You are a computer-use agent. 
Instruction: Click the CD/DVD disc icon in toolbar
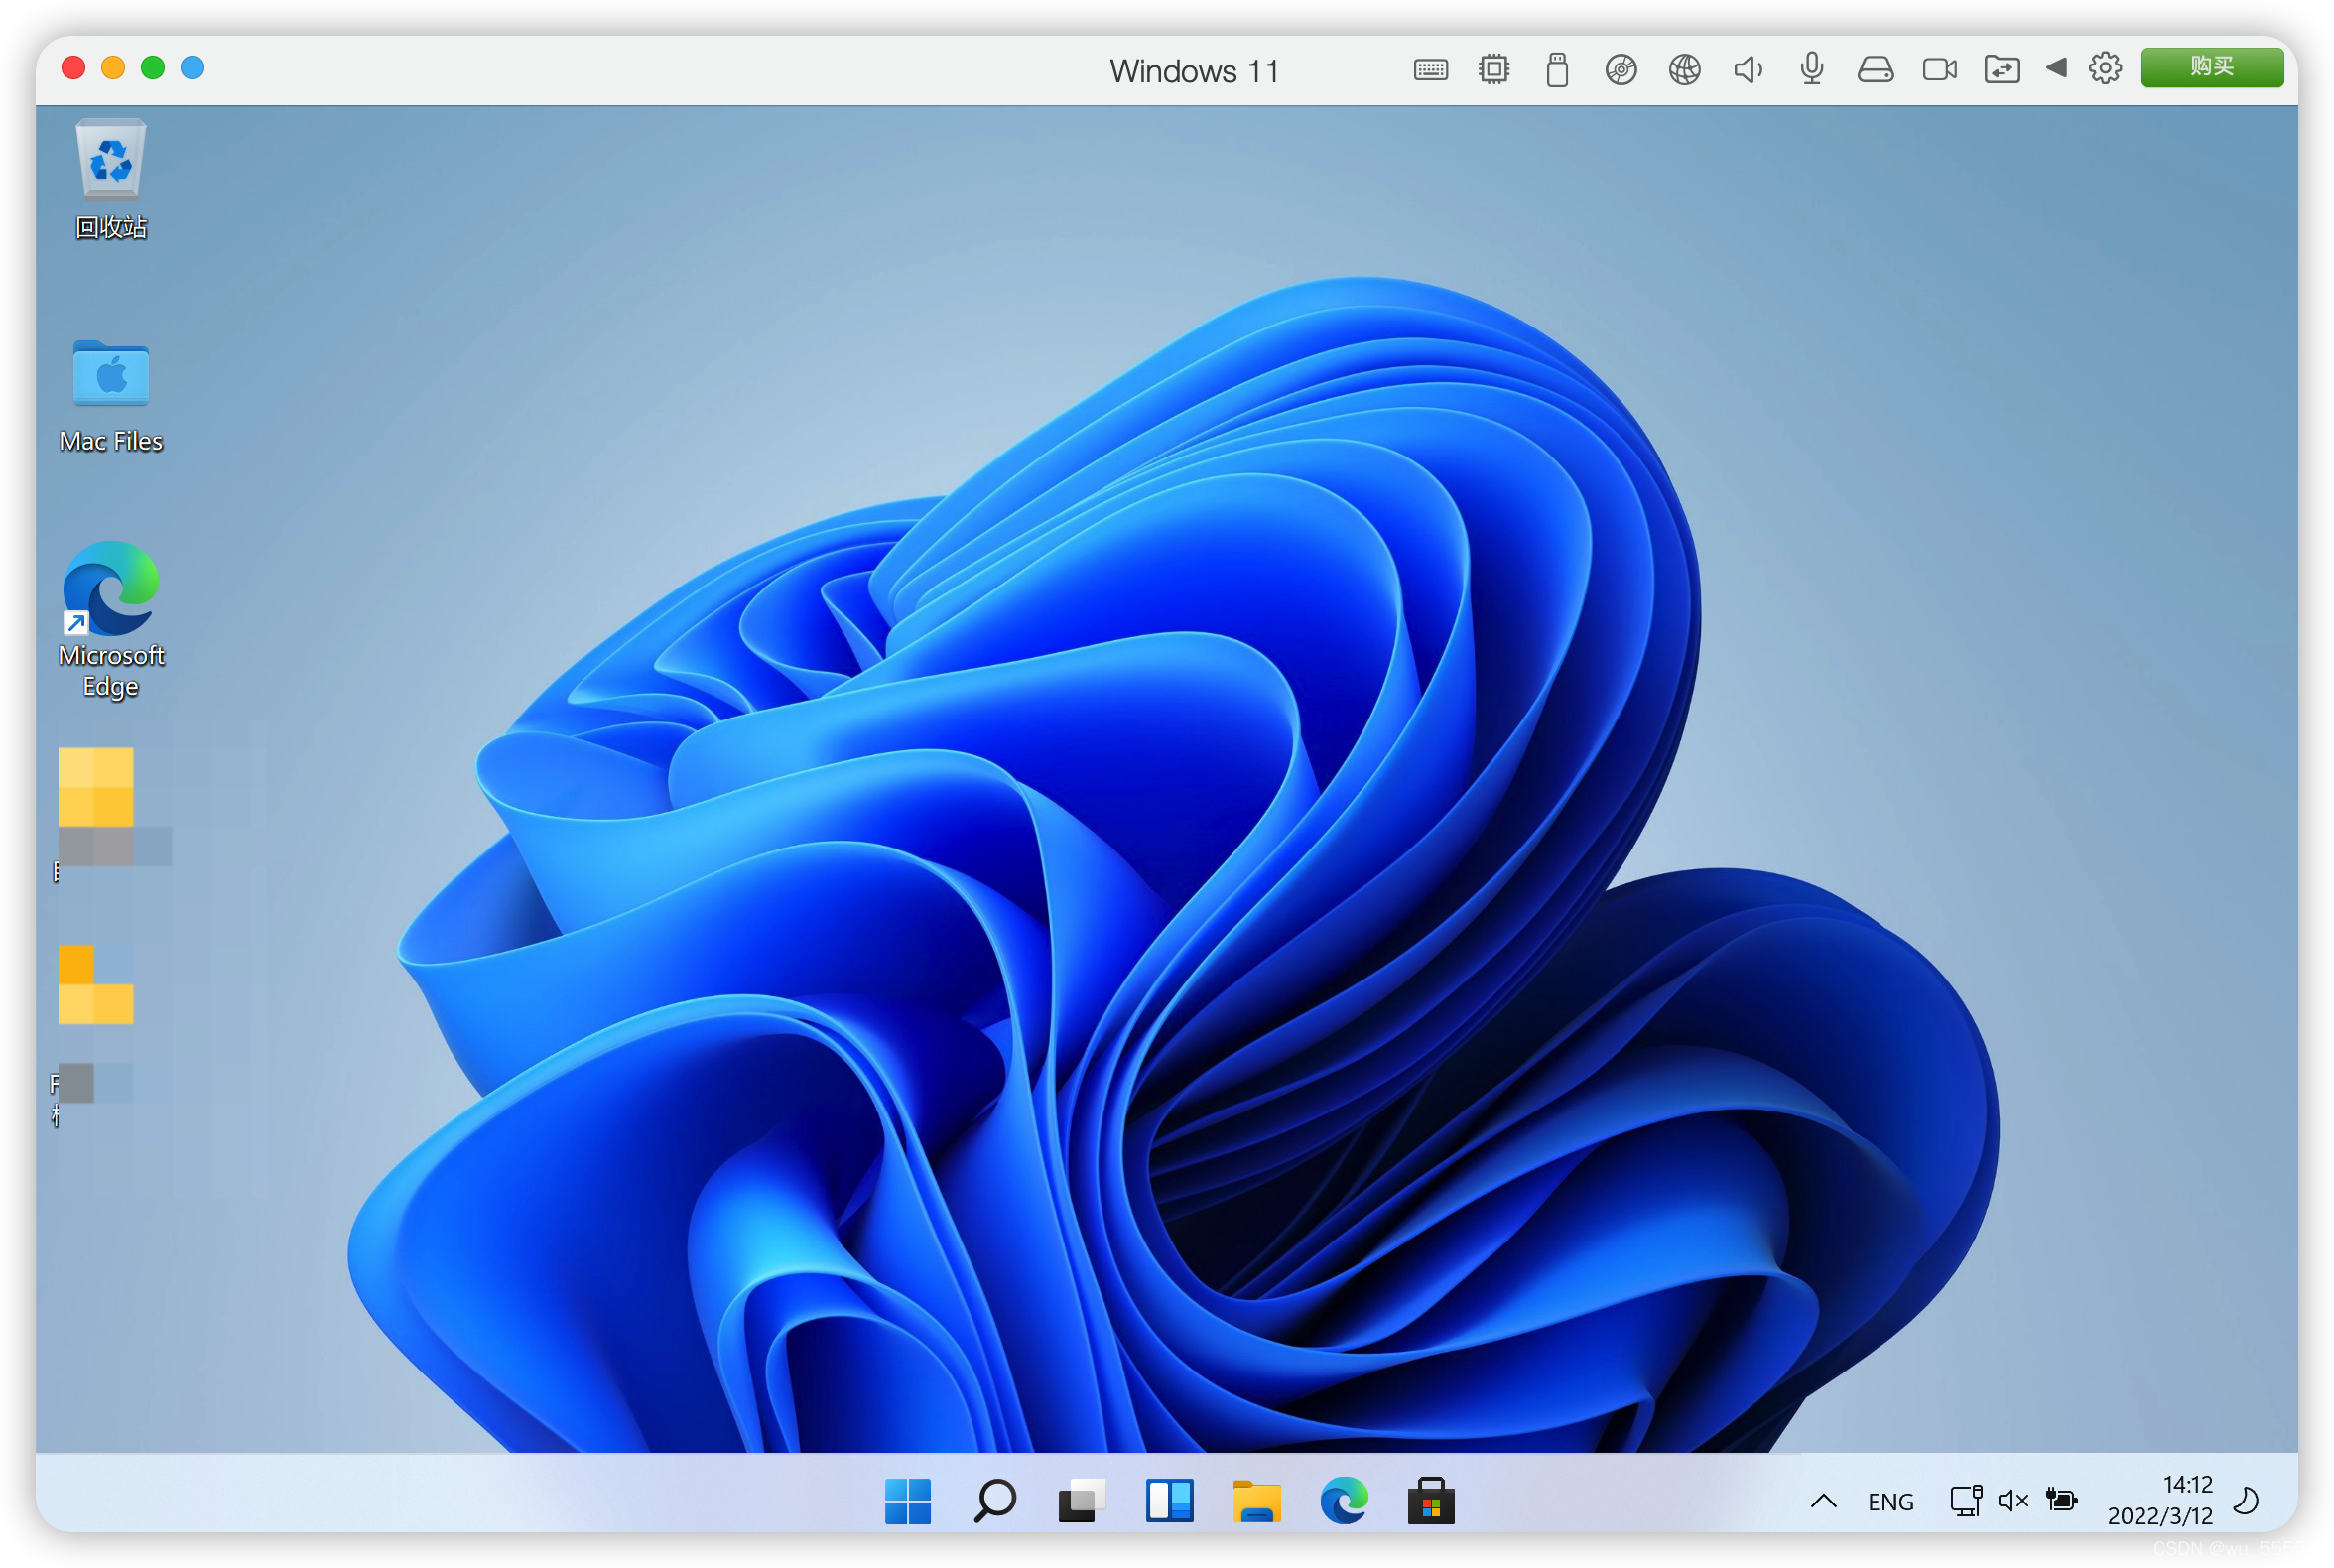pyautogui.click(x=1620, y=69)
